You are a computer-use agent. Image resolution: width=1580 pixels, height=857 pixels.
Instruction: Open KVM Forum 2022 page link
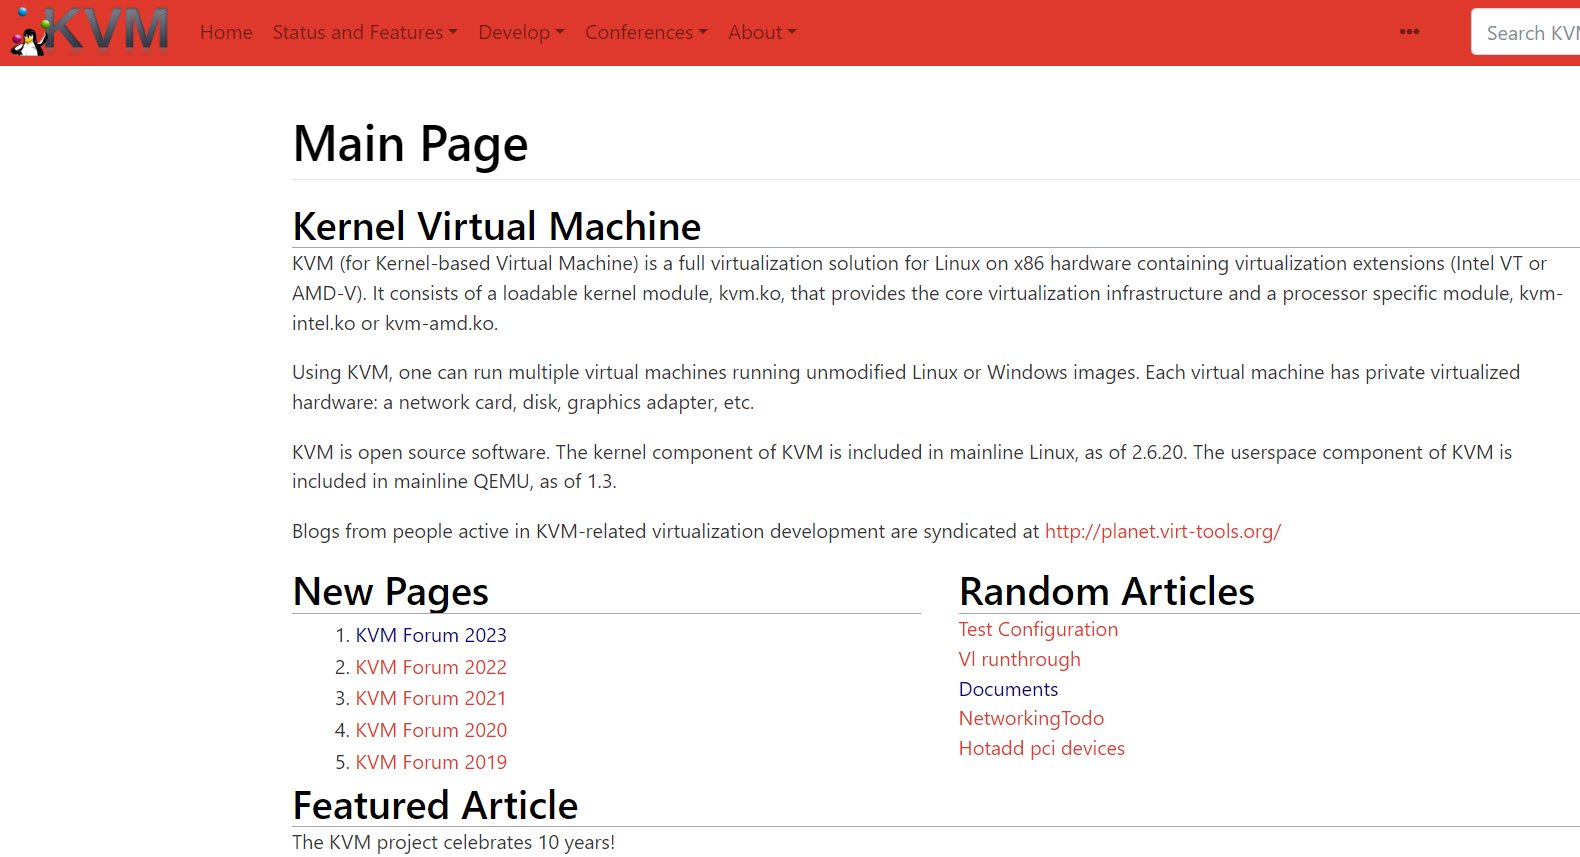point(431,667)
